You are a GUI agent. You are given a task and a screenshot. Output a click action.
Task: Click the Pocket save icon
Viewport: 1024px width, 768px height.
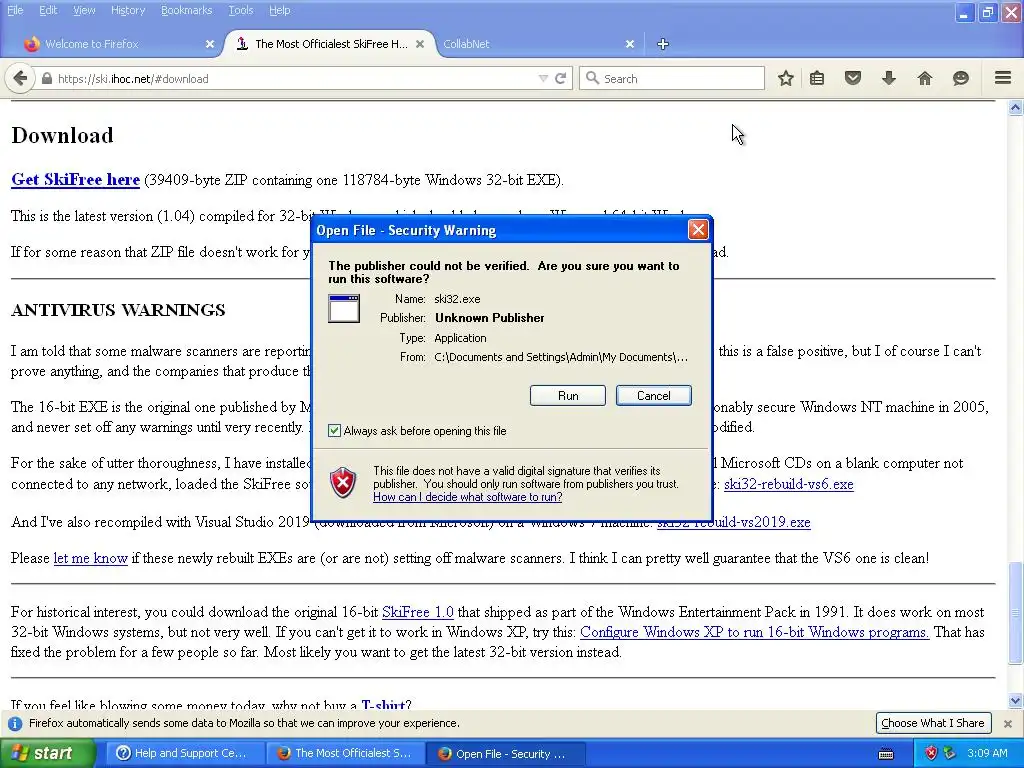pyautogui.click(x=853, y=78)
